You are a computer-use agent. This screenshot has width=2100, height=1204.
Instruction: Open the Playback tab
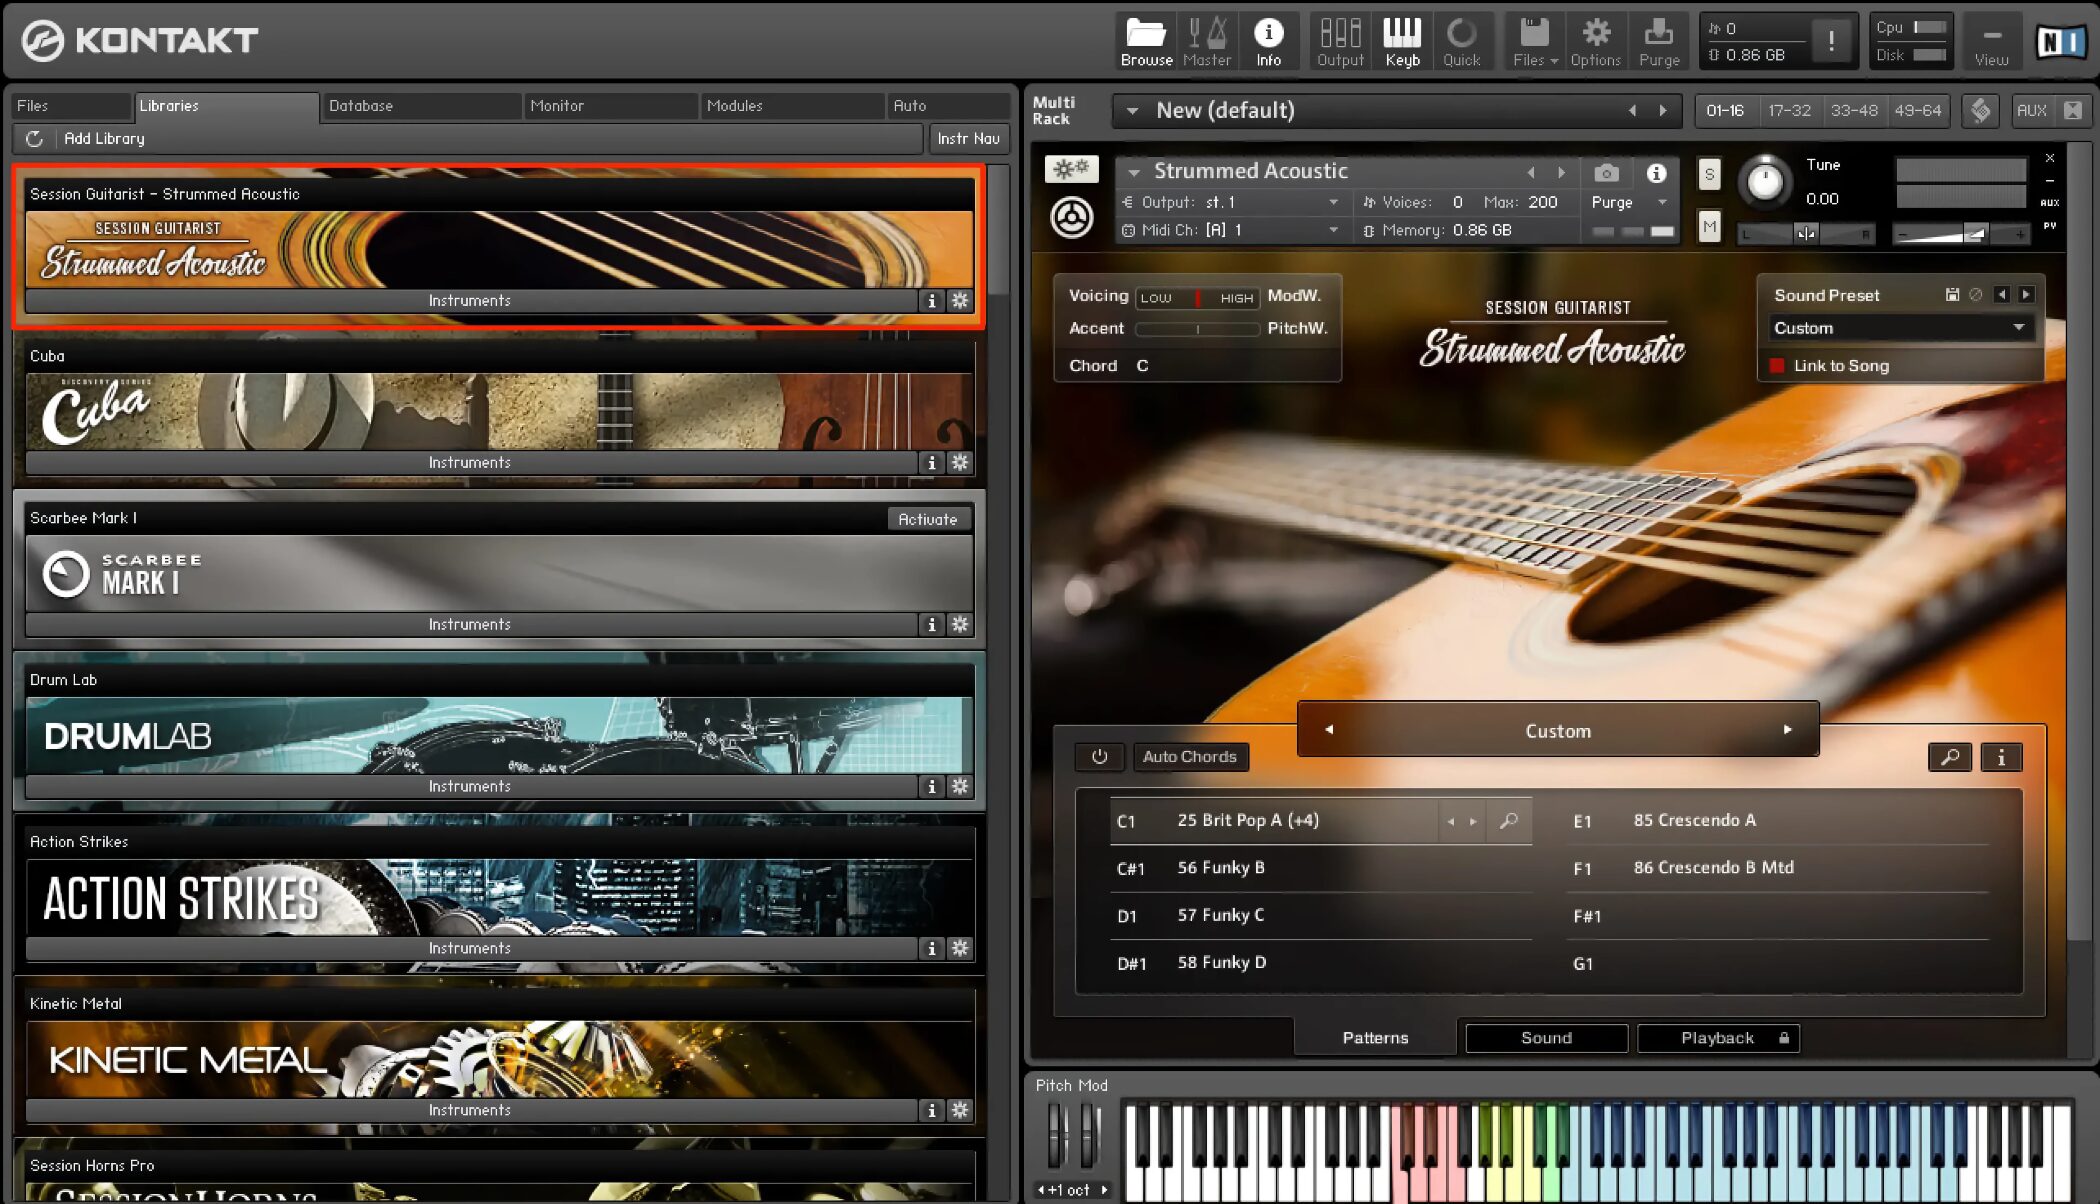pos(1717,1038)
